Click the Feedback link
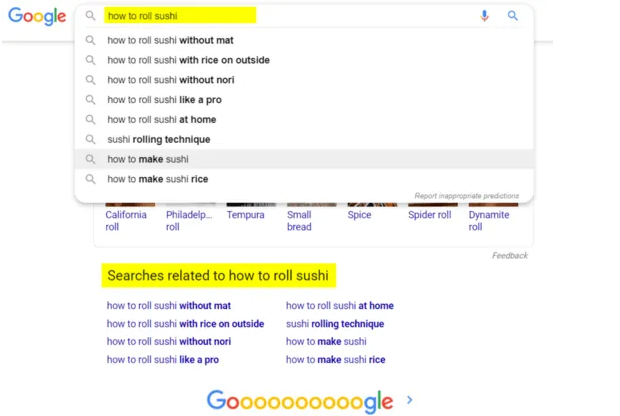Screen dimensions: 620x416 [x=510, y=256]
